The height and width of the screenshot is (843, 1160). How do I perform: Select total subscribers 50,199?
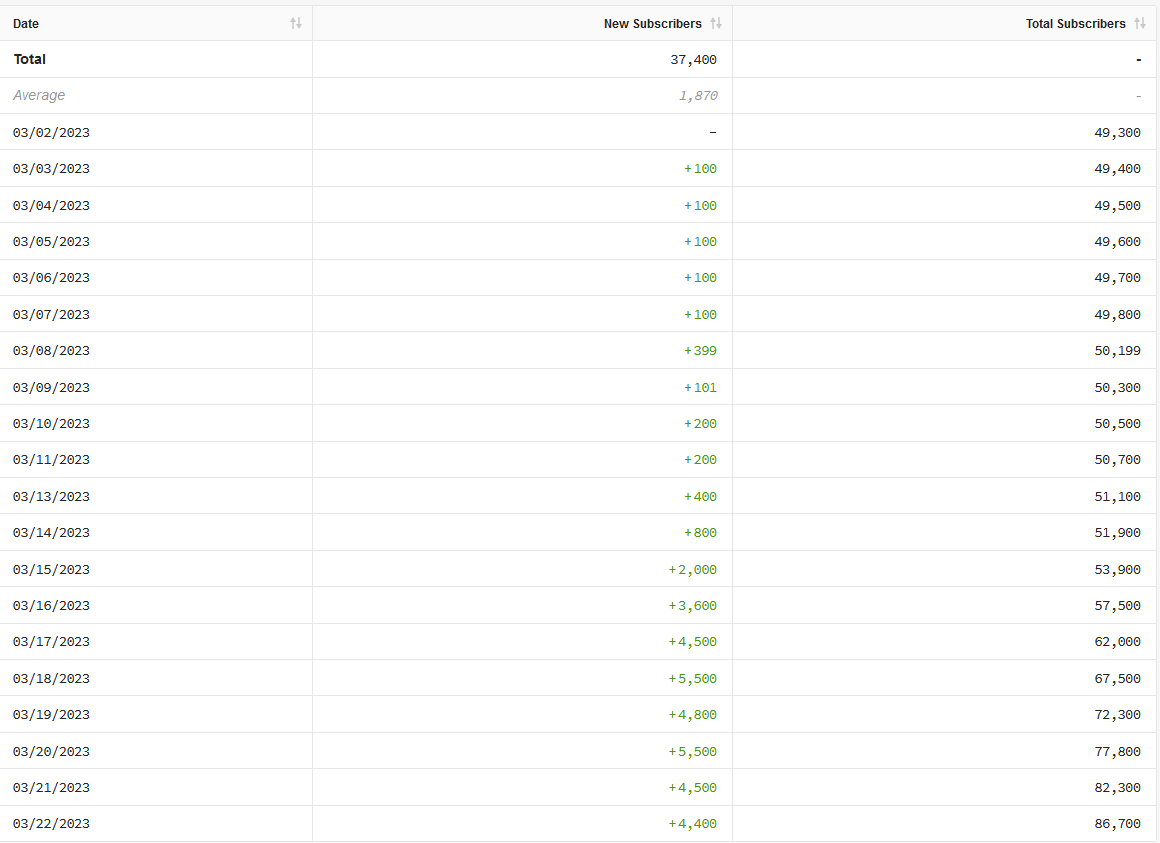1117,351
